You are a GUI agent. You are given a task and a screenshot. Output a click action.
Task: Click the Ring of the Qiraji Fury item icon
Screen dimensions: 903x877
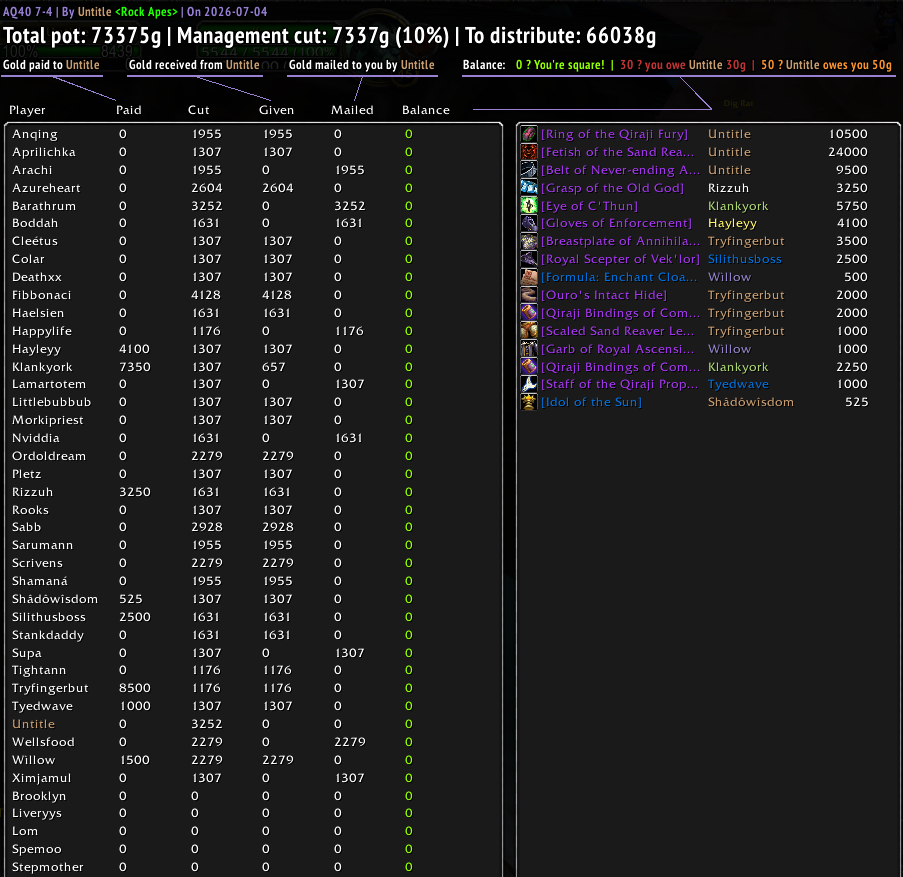point(529,134)
